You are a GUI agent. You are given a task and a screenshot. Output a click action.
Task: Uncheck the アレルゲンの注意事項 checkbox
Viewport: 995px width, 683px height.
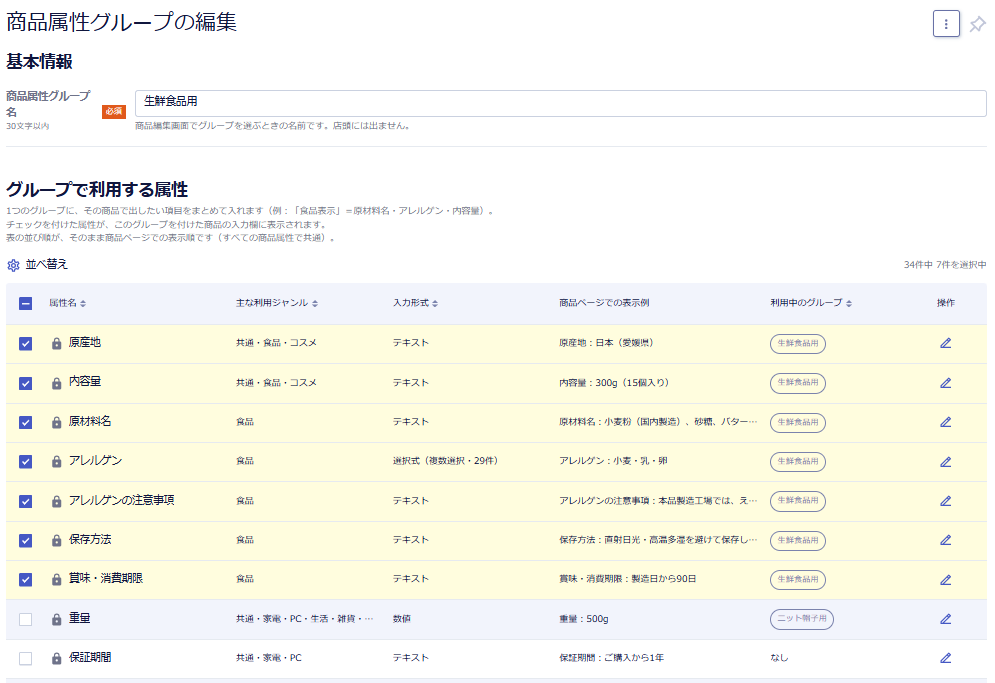(25, 501)
